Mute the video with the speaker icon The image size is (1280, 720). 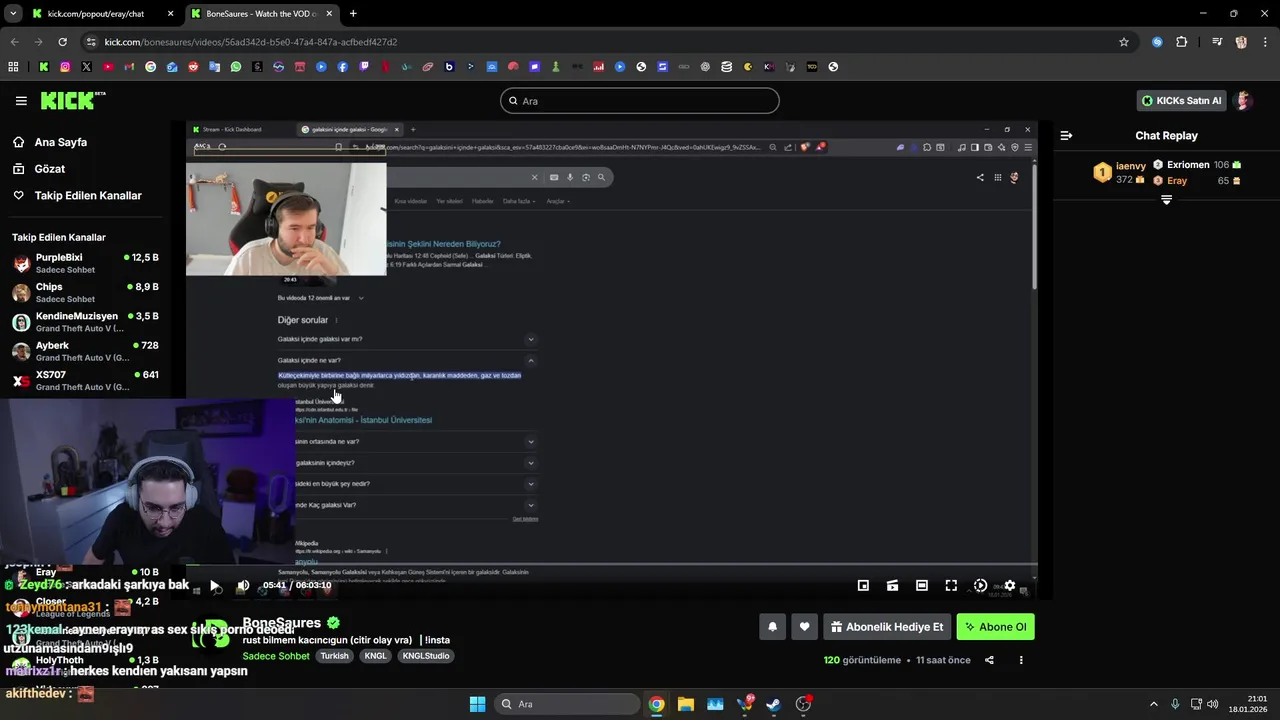click(x=243, y=585)
